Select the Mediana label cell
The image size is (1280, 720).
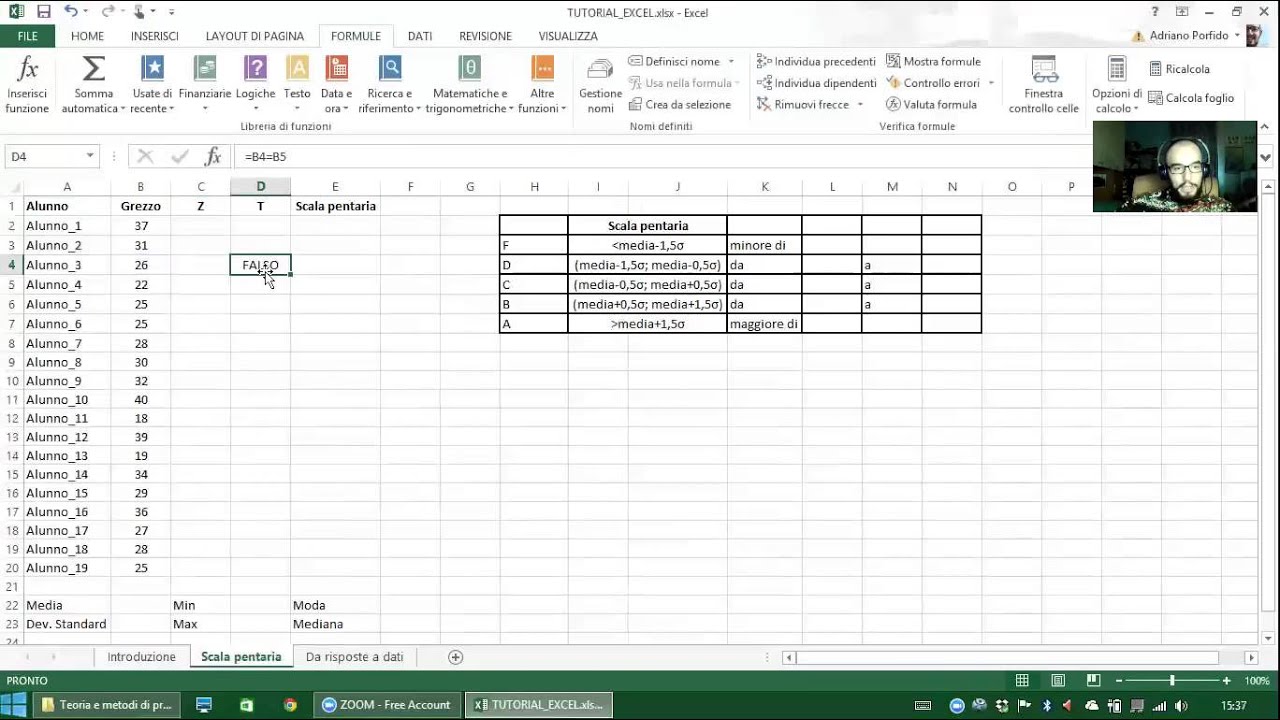[335, 624]
